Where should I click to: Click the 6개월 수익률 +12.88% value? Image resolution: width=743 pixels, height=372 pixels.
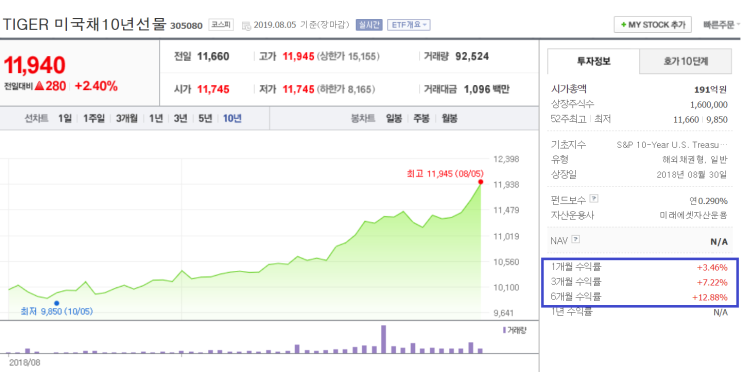[x=710, y=298]
